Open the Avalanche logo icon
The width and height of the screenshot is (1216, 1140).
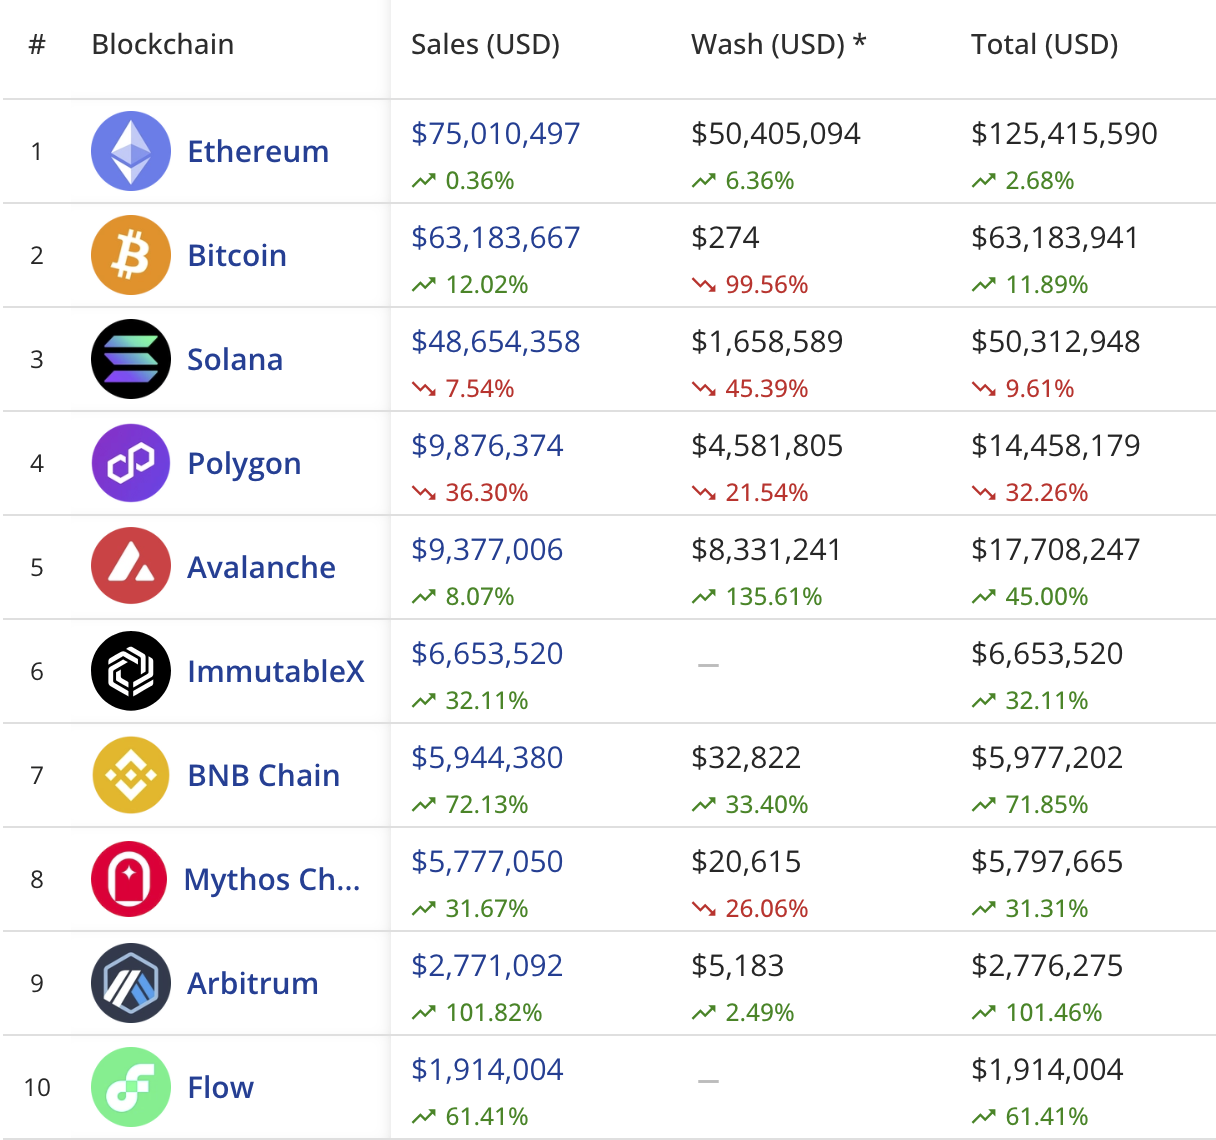pos(131,567)
